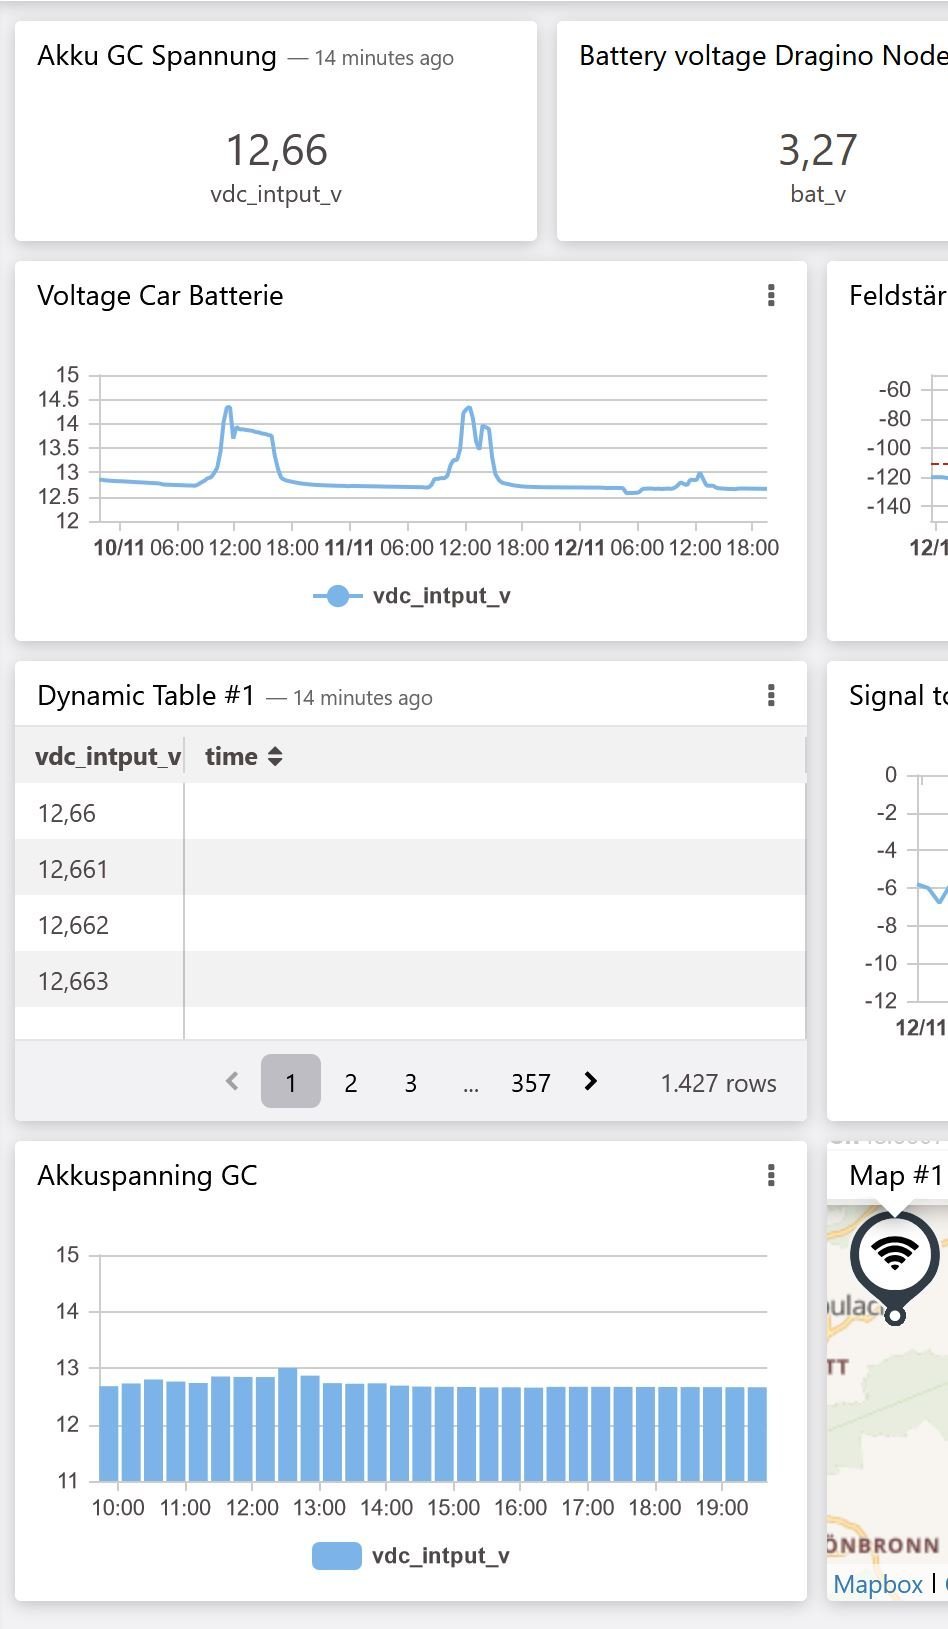This screenshot has width=948, height=1629.
Task: Open Akkuspanning GC widget options menu
Action: point(771,1175)
